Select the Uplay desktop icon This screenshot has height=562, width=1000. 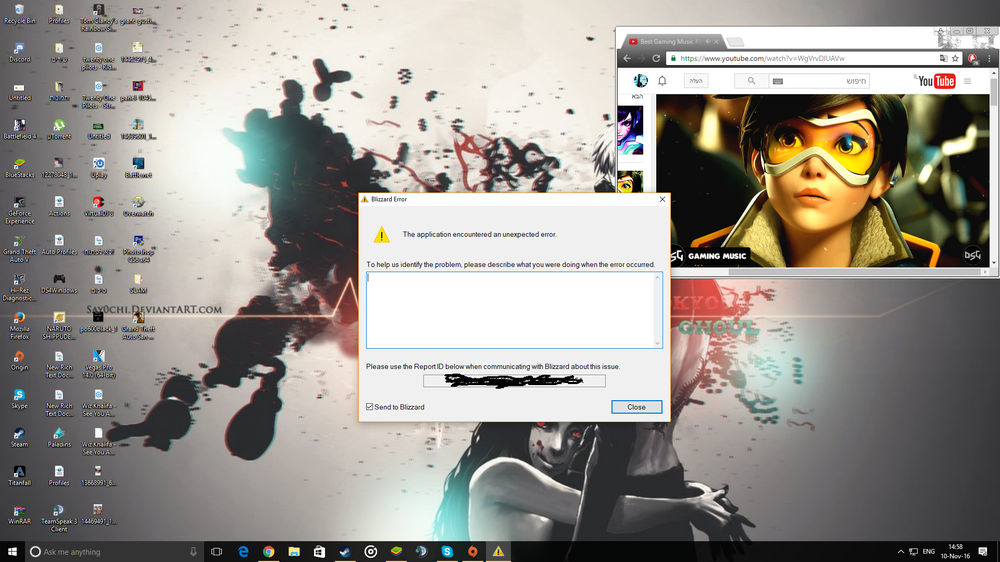(x=99, y=165)
